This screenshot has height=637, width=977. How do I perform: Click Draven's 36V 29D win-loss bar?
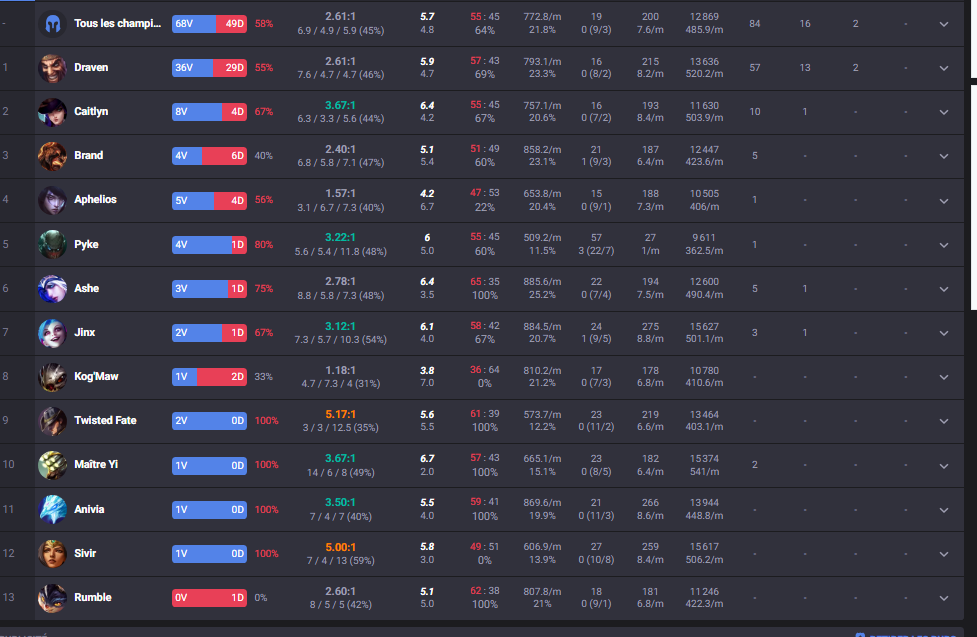[x=209, y=67]
